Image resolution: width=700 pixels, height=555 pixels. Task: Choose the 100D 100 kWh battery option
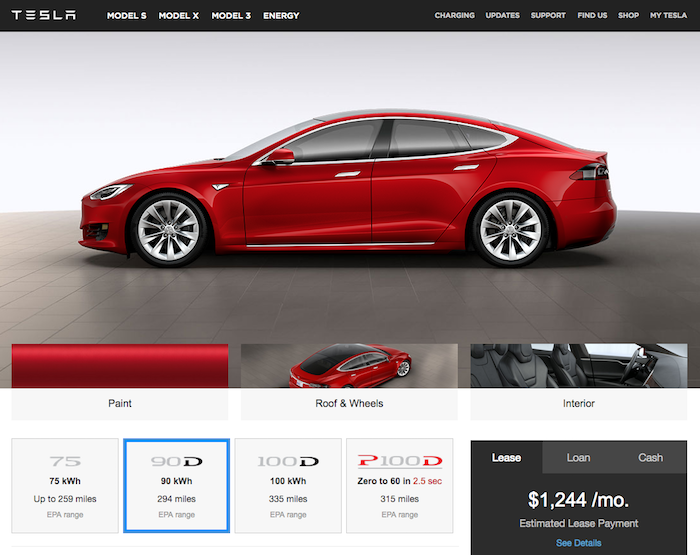[x=288, y=485]
